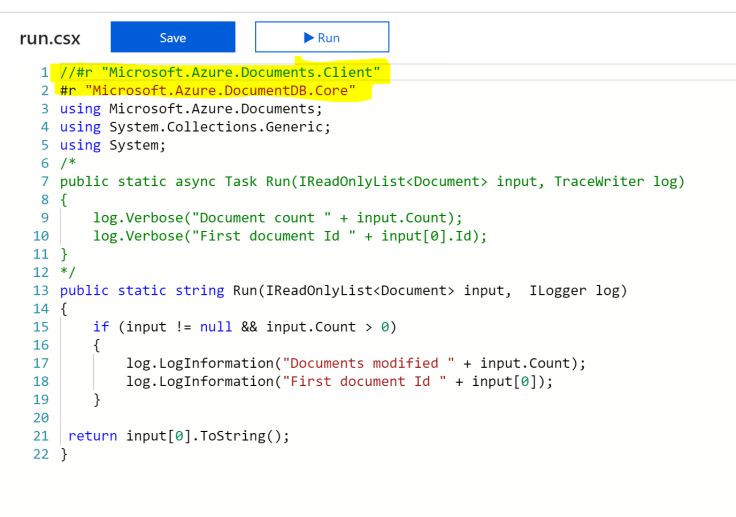736x517 pixels.
Task: Click the using System.Collections.Generic; line
Action: tap(195, 127)
